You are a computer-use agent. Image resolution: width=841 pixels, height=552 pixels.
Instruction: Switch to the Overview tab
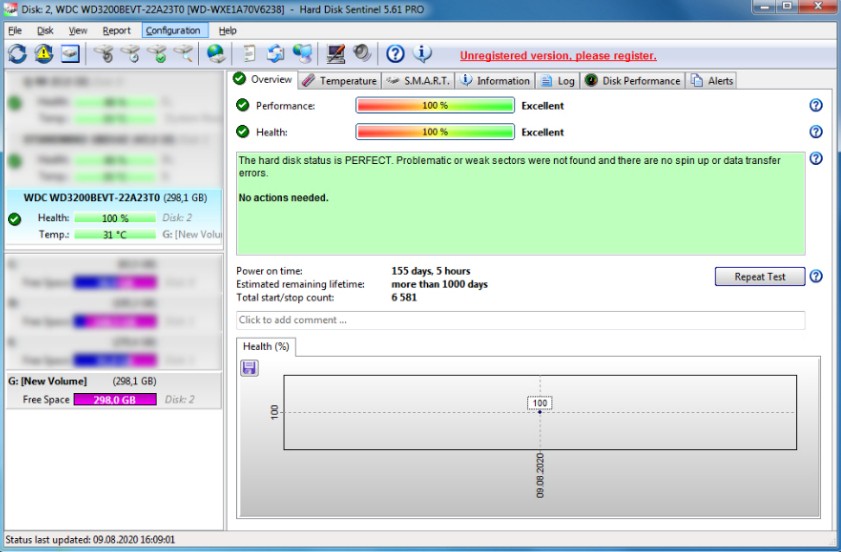click(x=263, y=79)
